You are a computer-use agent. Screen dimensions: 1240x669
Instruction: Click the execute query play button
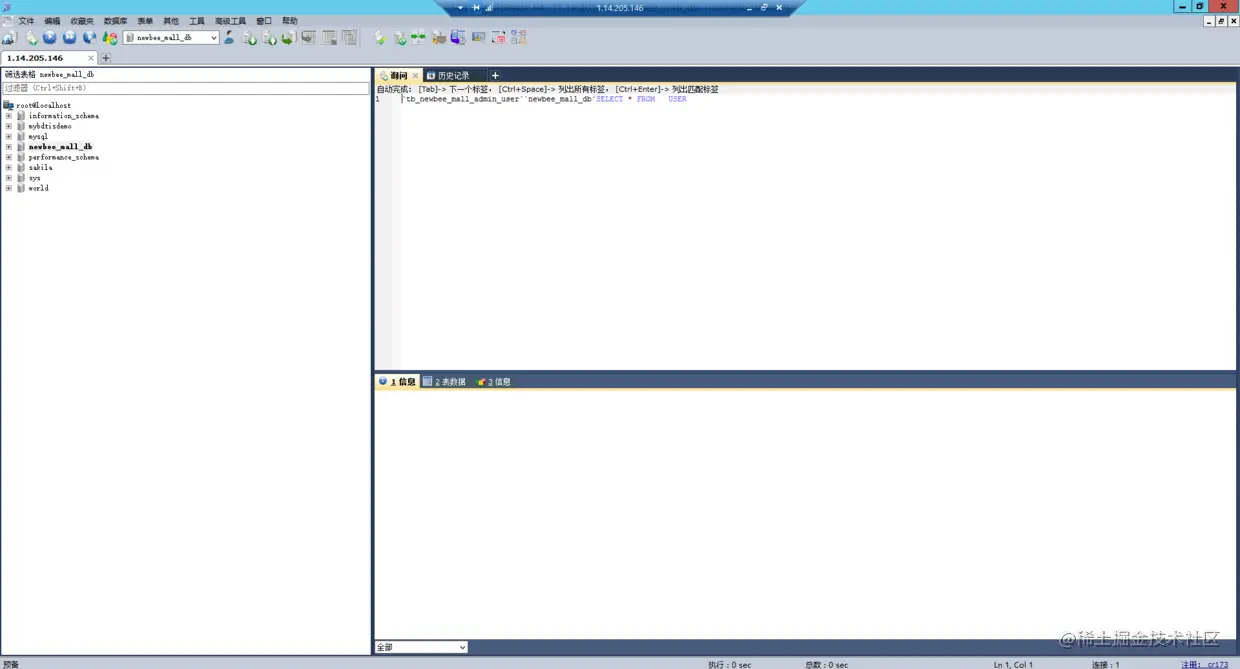50,38
